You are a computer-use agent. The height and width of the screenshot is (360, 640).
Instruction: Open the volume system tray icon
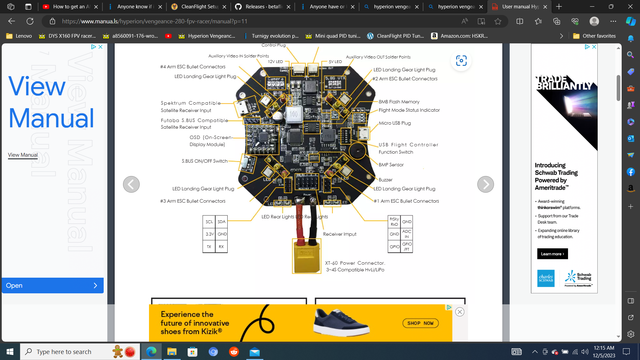click(585, 351)
